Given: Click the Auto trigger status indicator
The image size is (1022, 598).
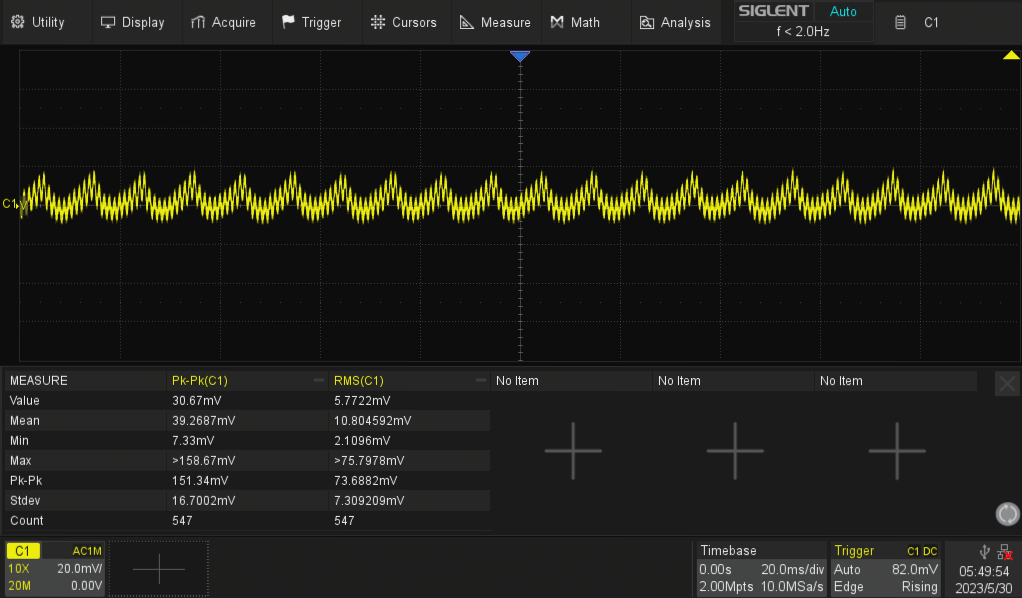Looking at the screenshot, I should pyautogui.click(x=843, y=12).
